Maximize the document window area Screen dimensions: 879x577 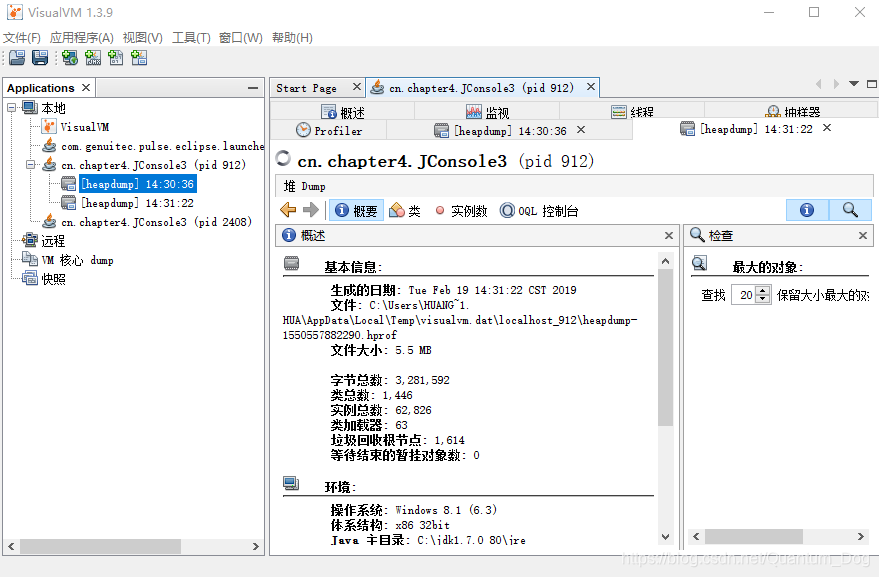(872, 84)
